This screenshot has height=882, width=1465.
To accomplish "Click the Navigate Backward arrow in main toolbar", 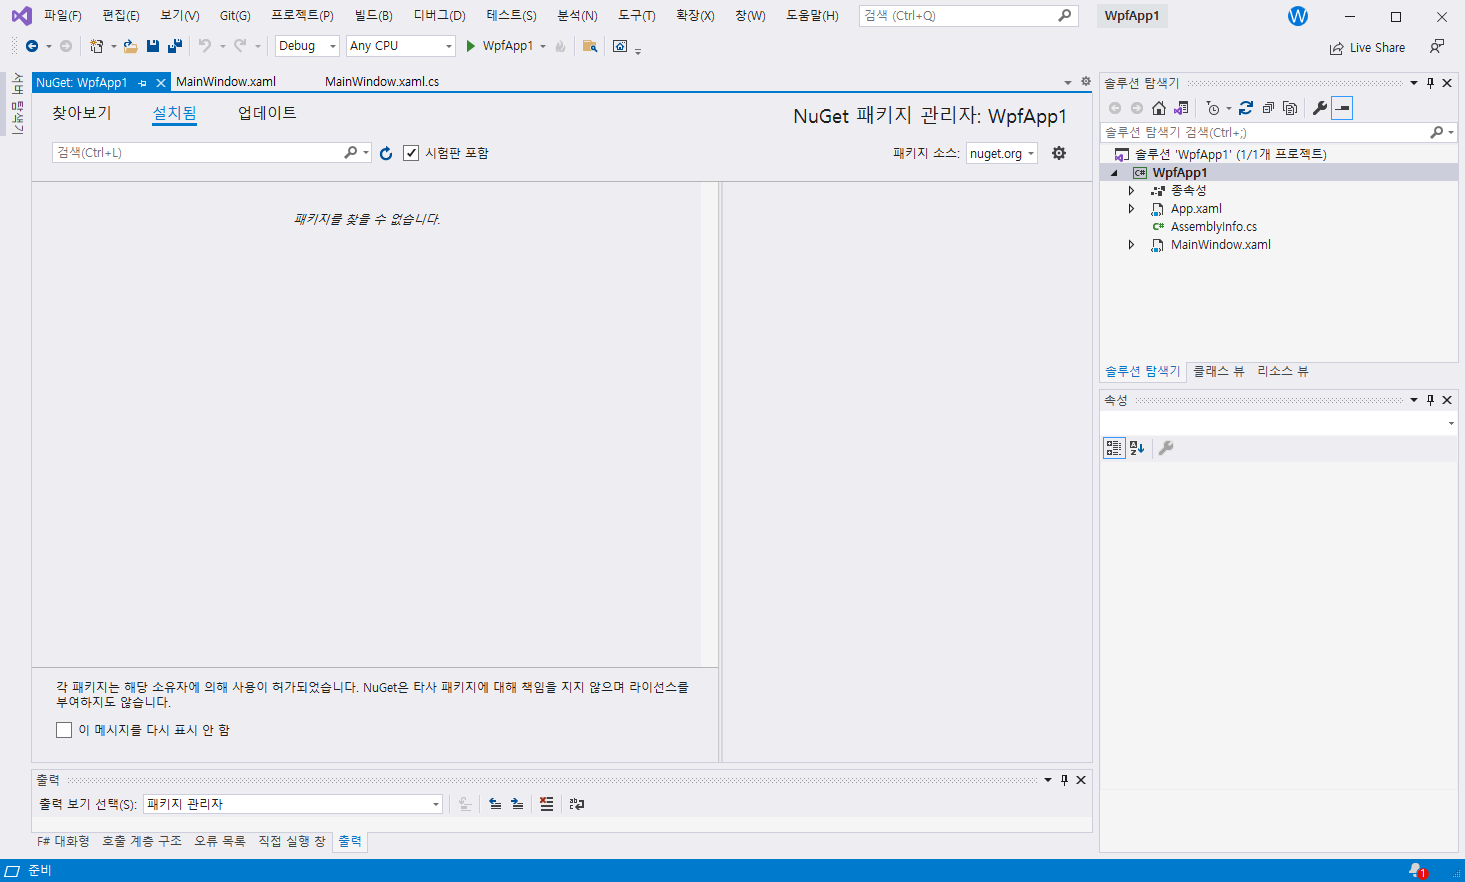I will 32,46.
